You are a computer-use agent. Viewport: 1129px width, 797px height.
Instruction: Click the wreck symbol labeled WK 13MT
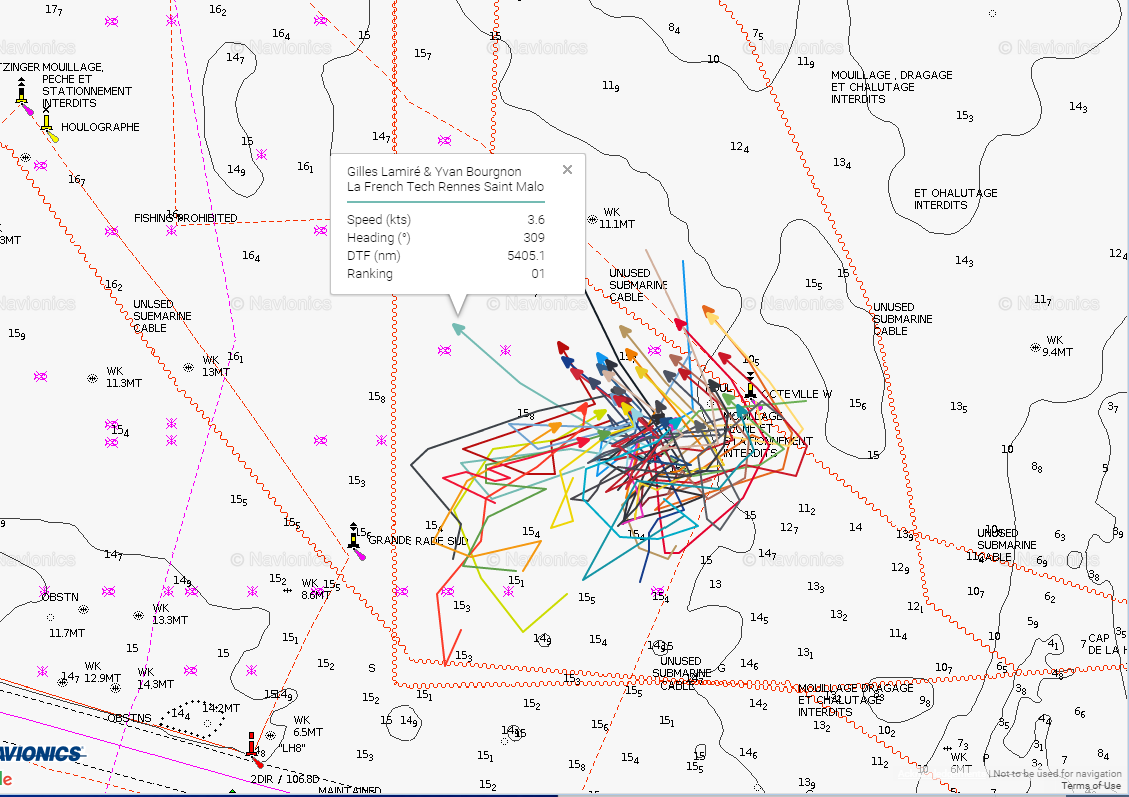(x=189, y=367)
